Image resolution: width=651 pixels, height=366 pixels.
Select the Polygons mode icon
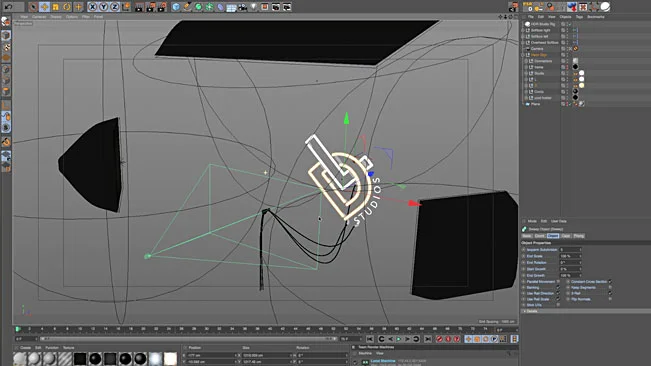click(x=6, y=91)
